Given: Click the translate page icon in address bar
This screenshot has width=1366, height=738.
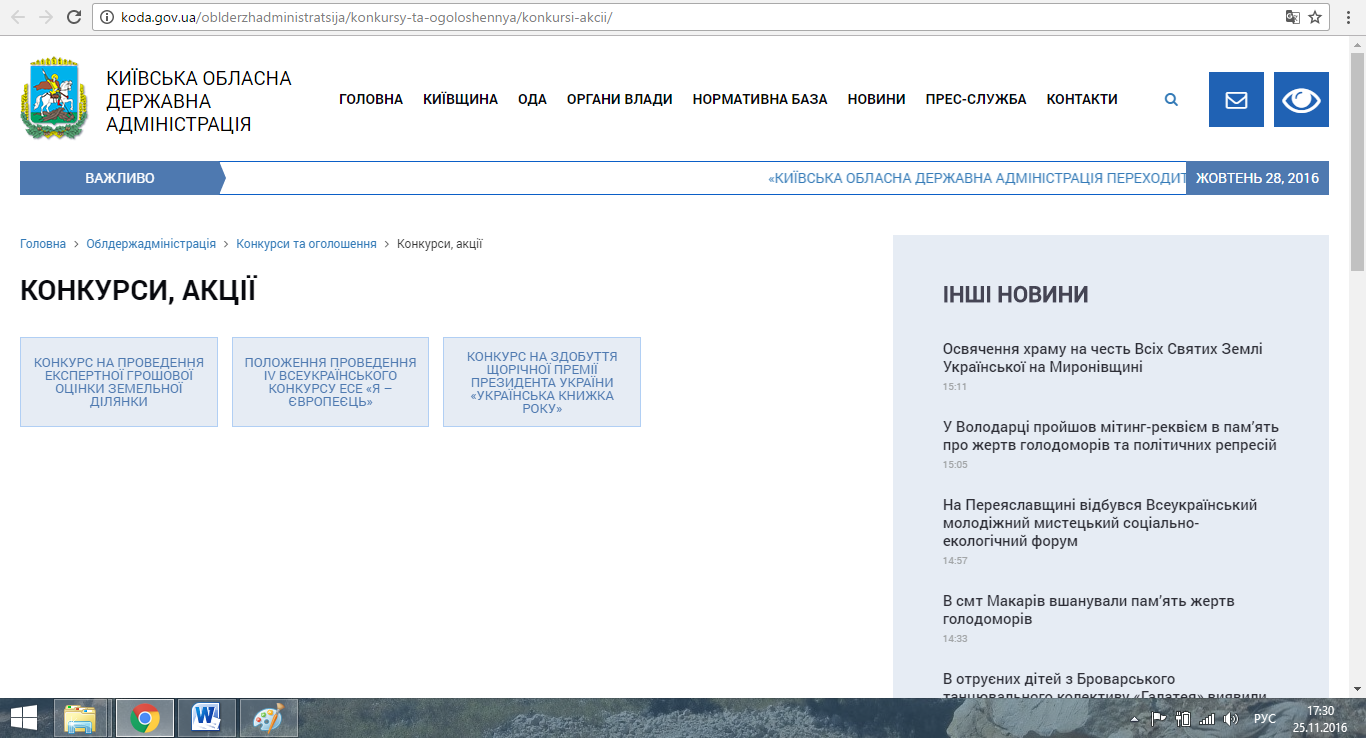Looking at the screenshot, I should pos(1292,17).
